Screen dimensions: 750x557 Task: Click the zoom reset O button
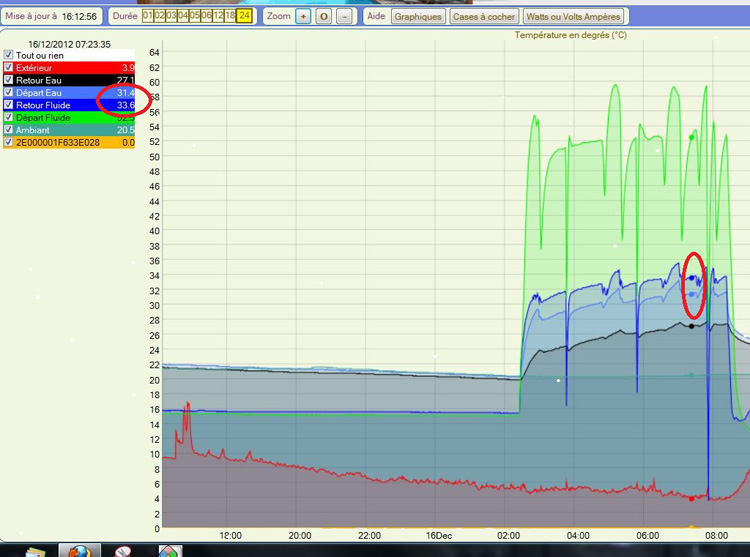point(324,17)
